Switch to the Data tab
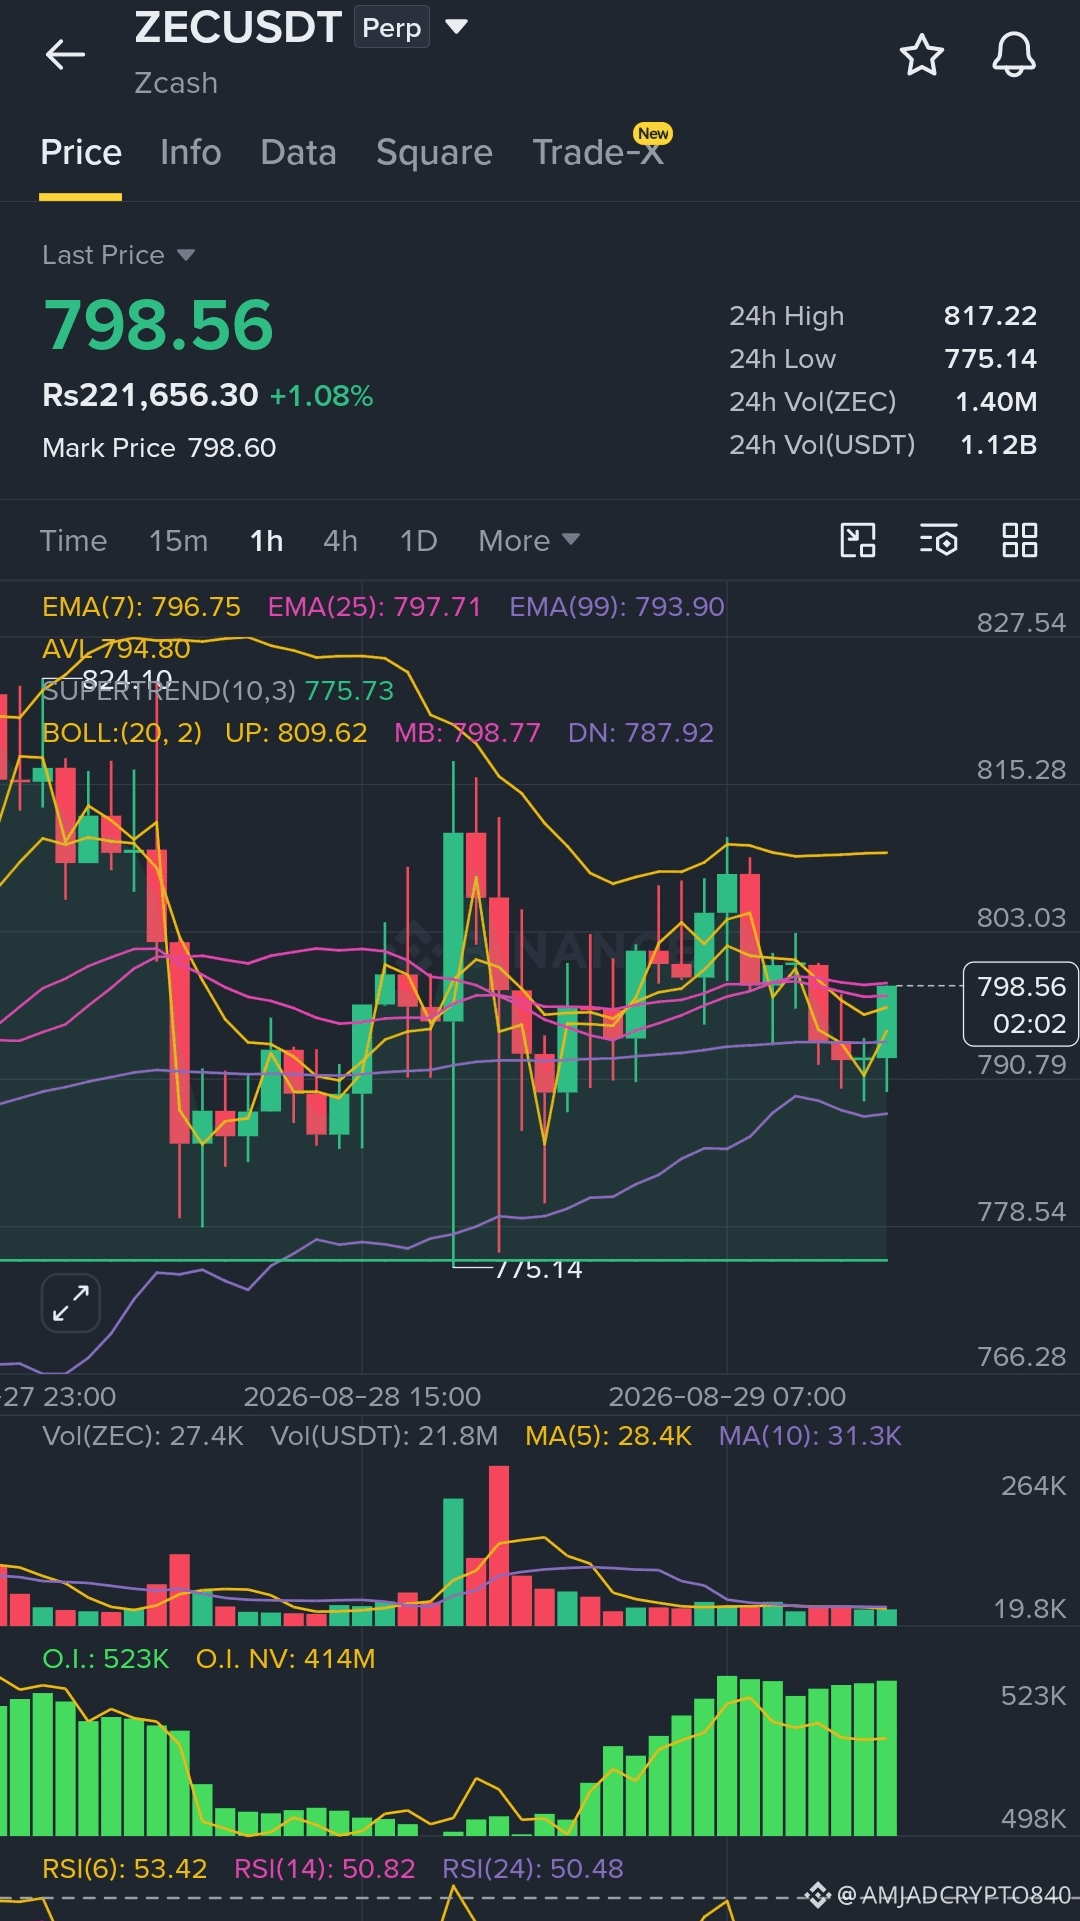 [298, 152]
